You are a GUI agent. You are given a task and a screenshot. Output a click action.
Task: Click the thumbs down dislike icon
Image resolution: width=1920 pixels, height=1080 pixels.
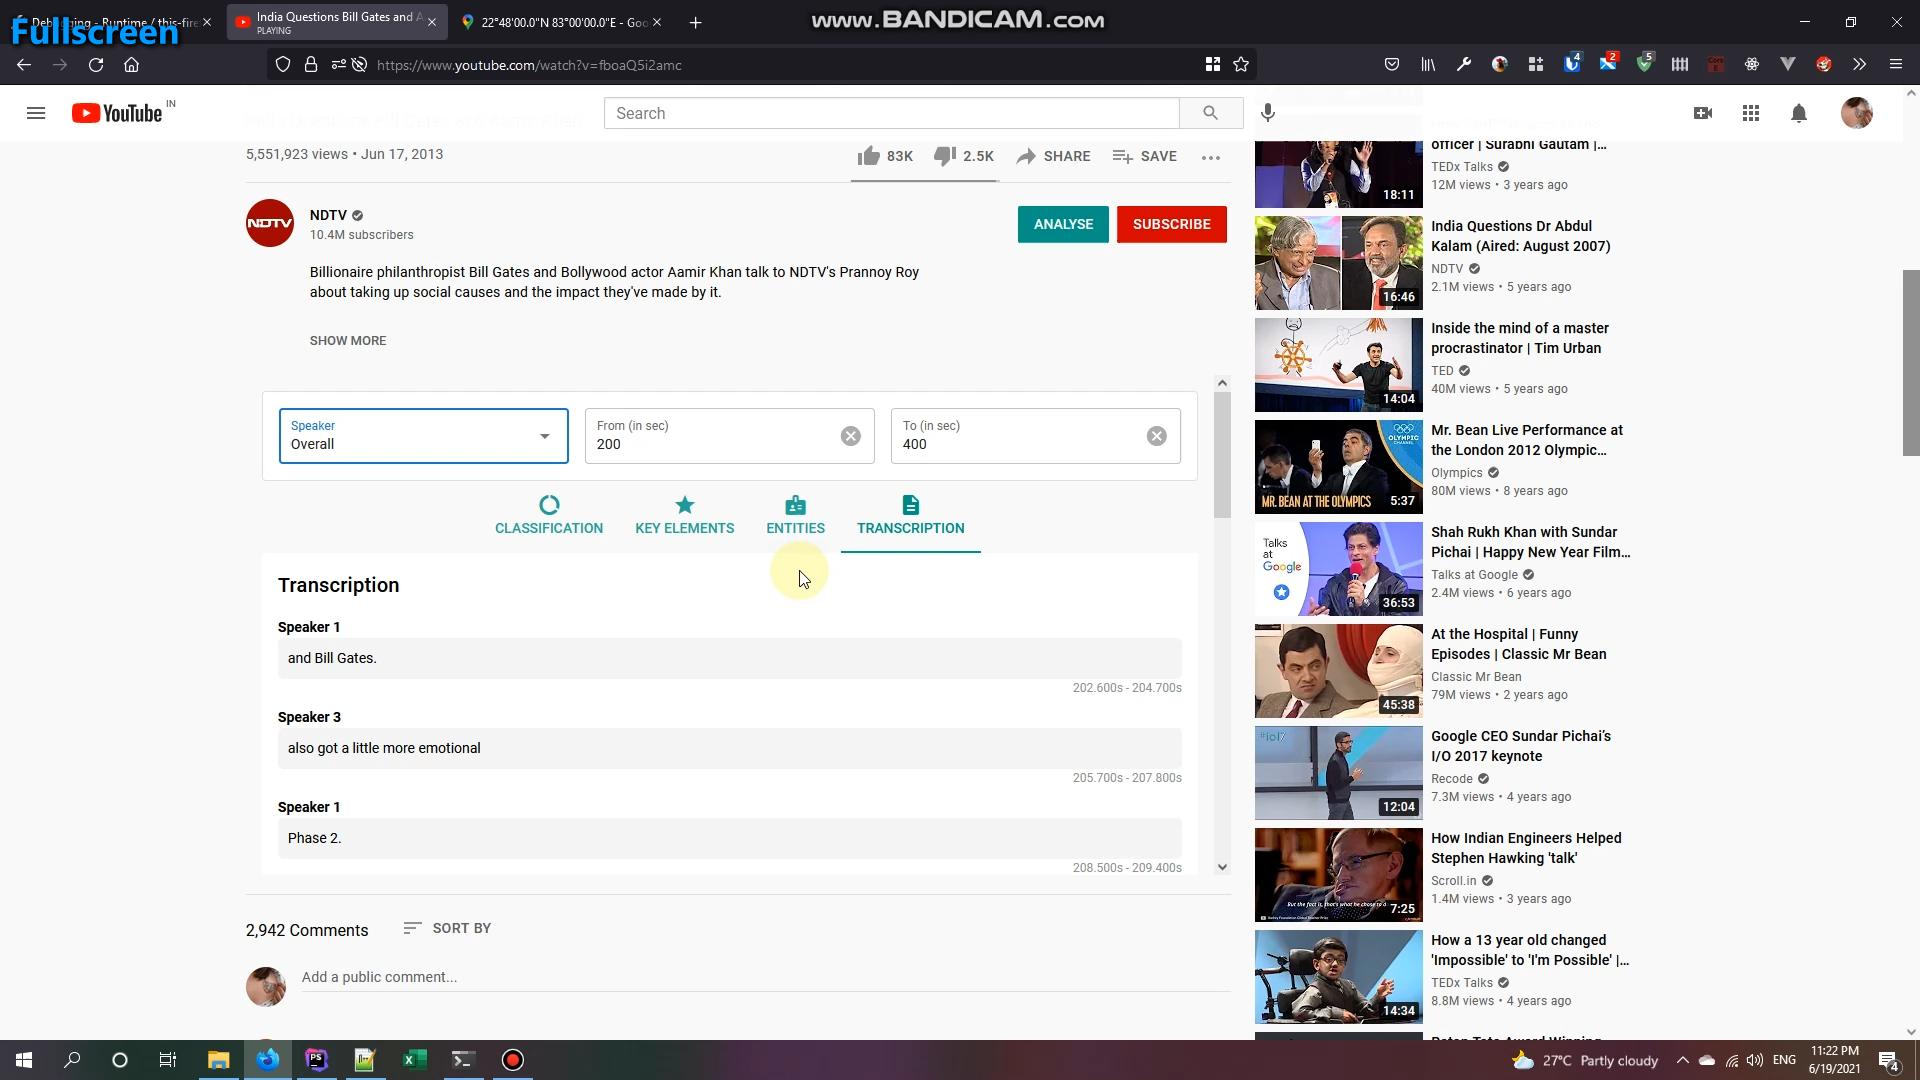pos(944,156)
